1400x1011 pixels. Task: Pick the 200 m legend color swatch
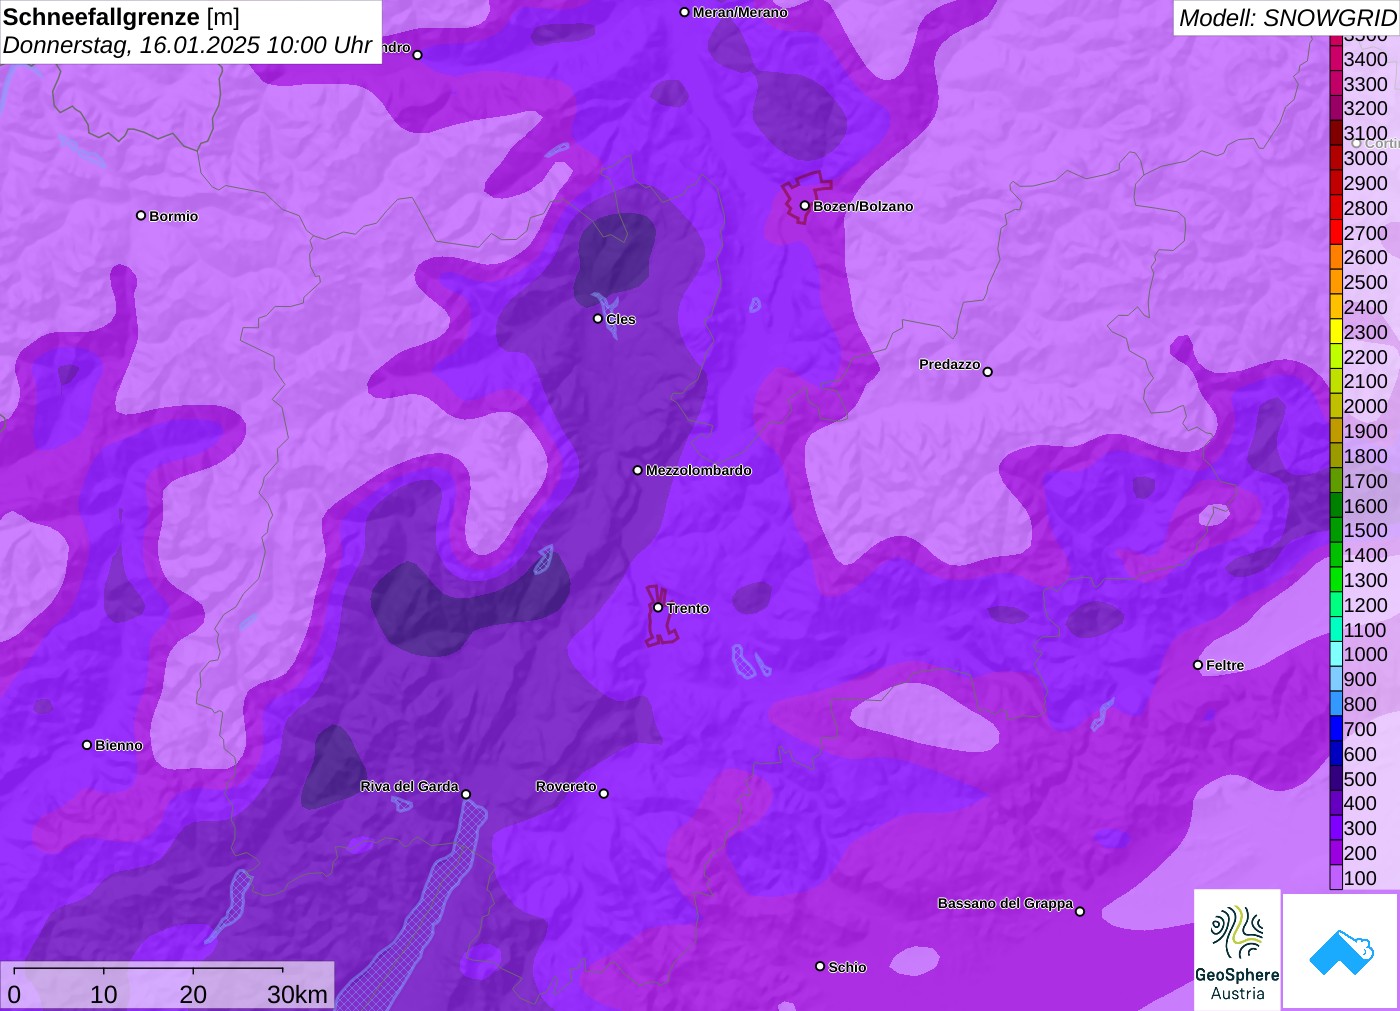pyautogui.click(x=1336, y=853)
